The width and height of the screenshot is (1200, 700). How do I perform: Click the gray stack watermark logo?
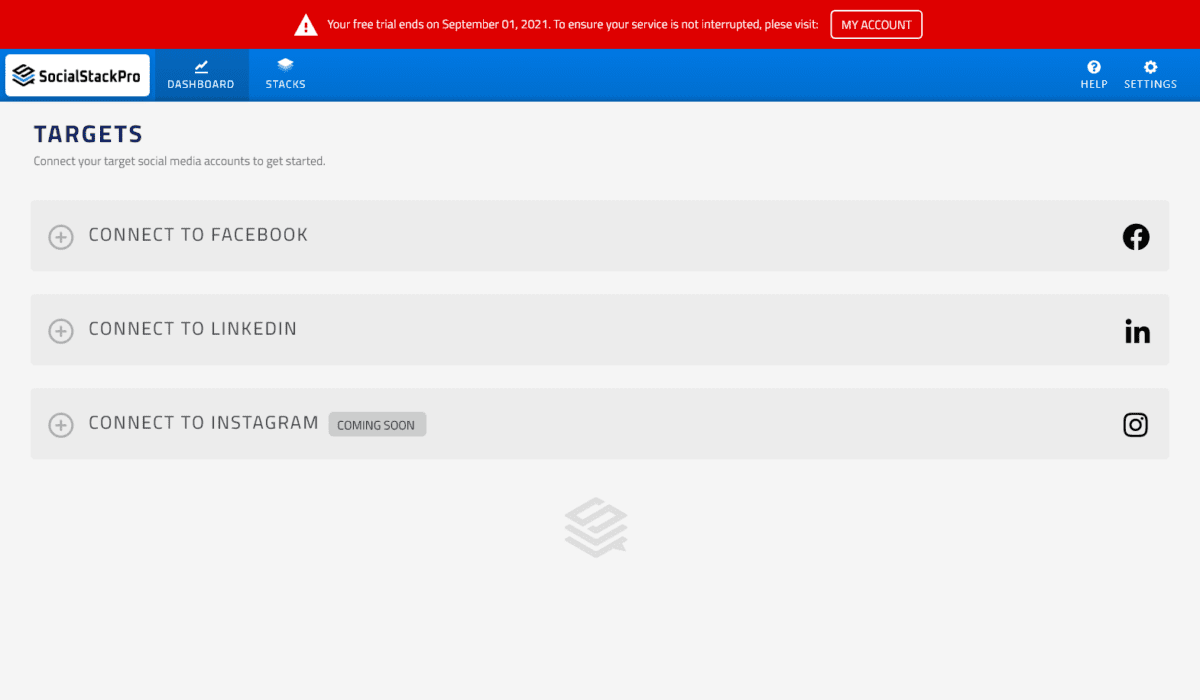point(596,527)
